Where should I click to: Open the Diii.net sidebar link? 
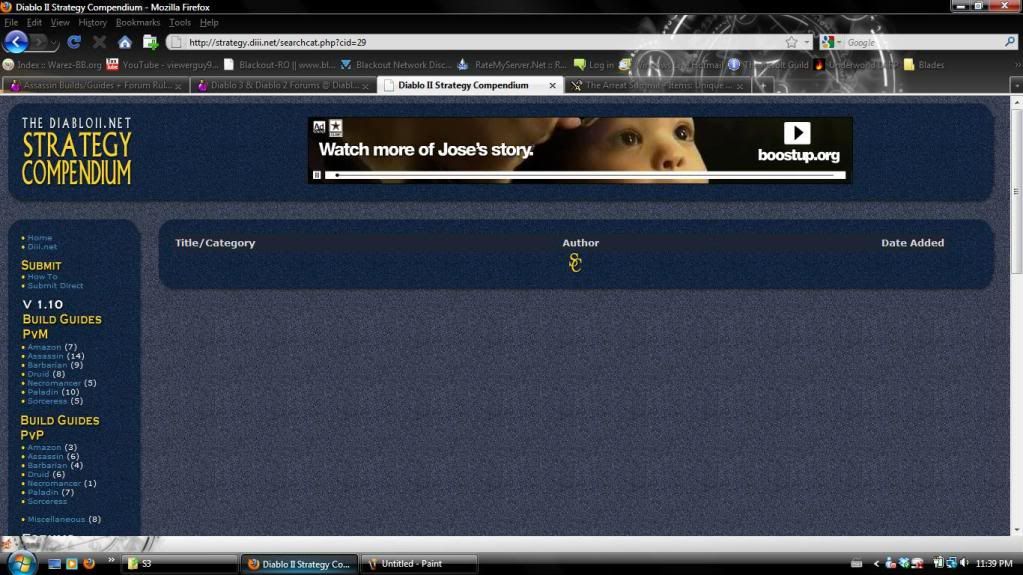(42, 247)
